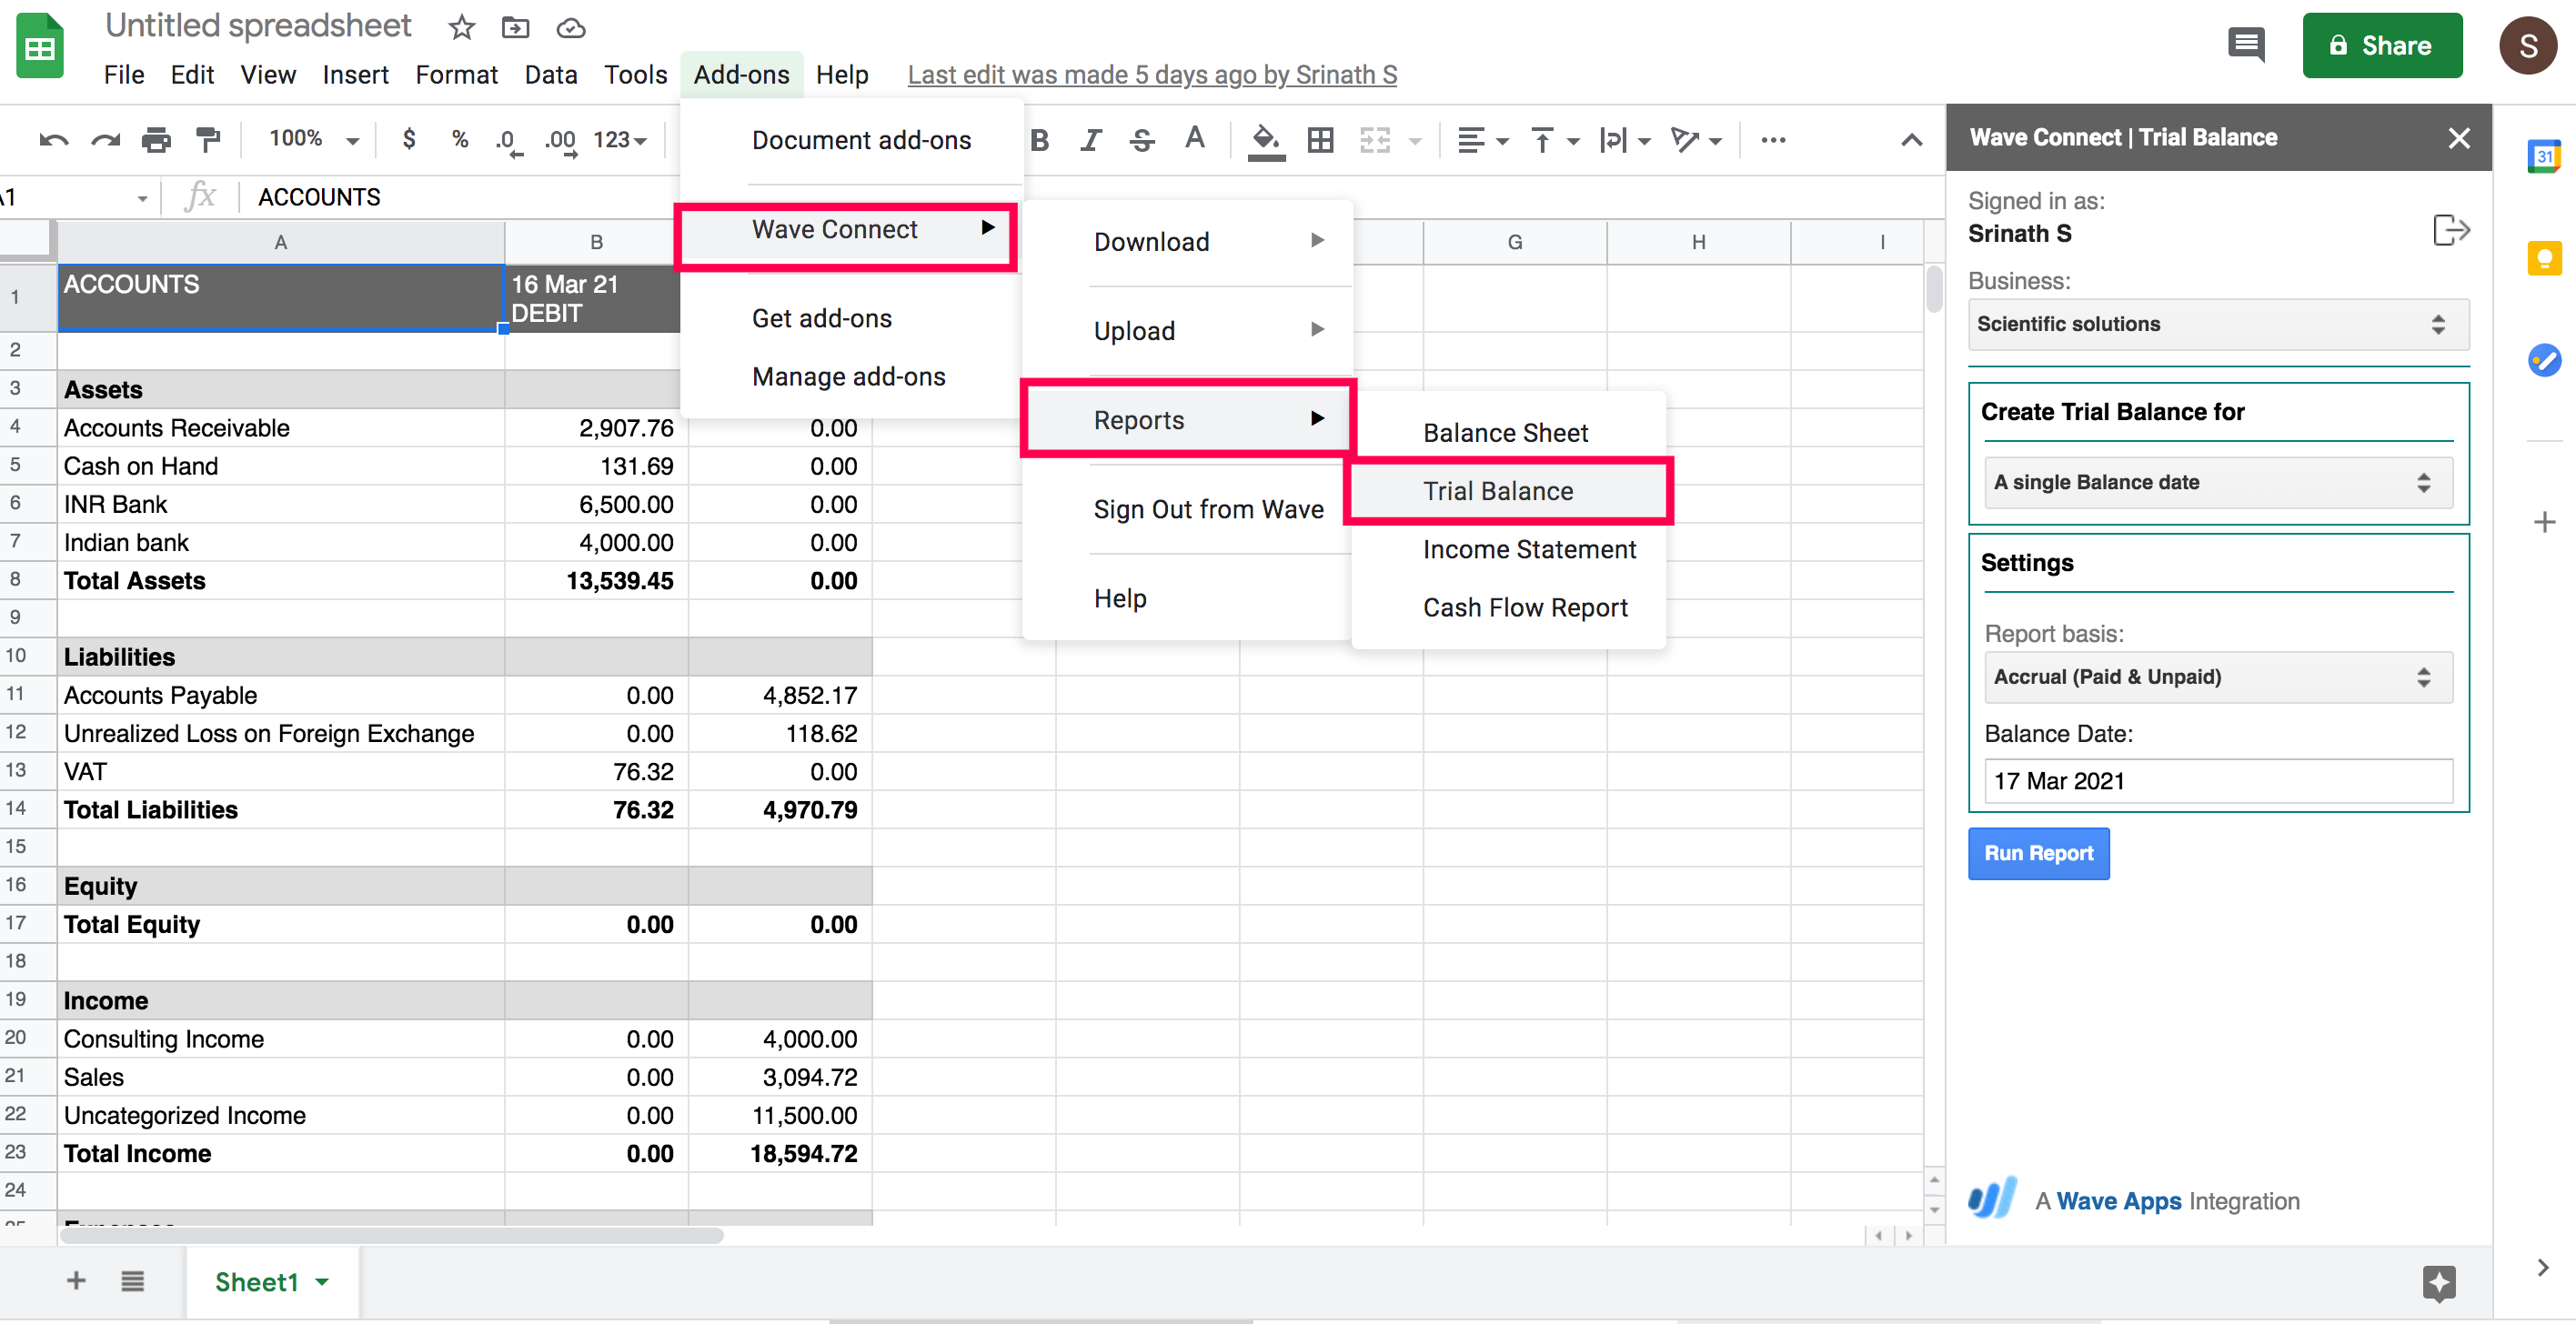Select Trial Balance from Reports submenu
The width and height of the screenshot is (2576, 1324).
coord(1497,491)
